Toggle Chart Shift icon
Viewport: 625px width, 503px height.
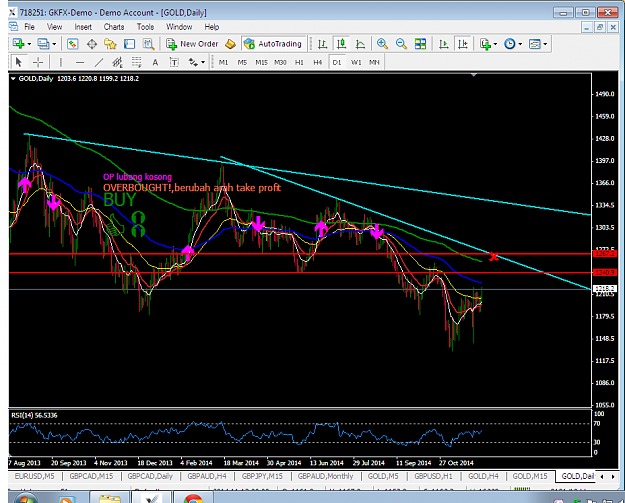click(x=463, y=44)
